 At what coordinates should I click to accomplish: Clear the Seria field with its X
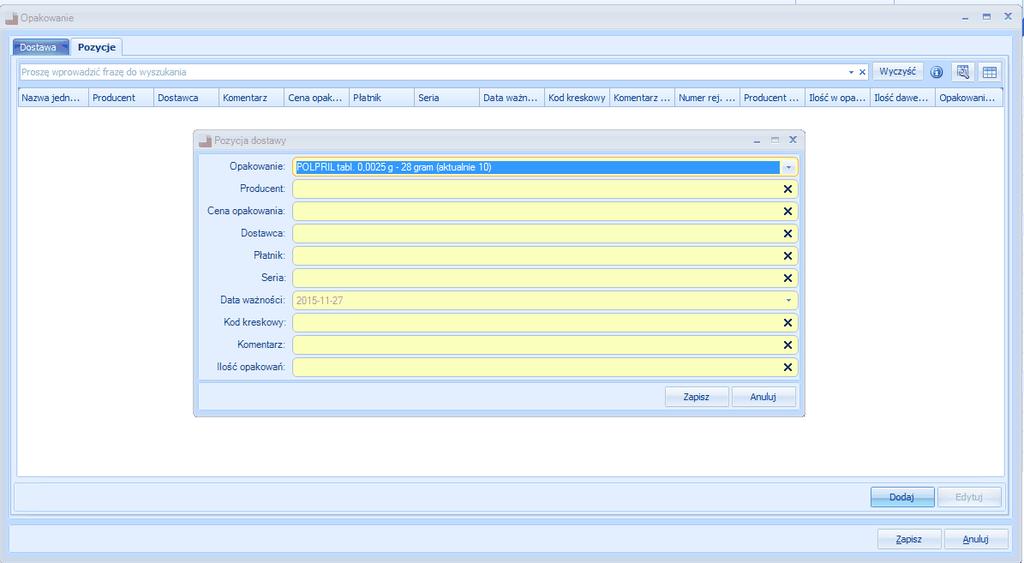point(788,278)
